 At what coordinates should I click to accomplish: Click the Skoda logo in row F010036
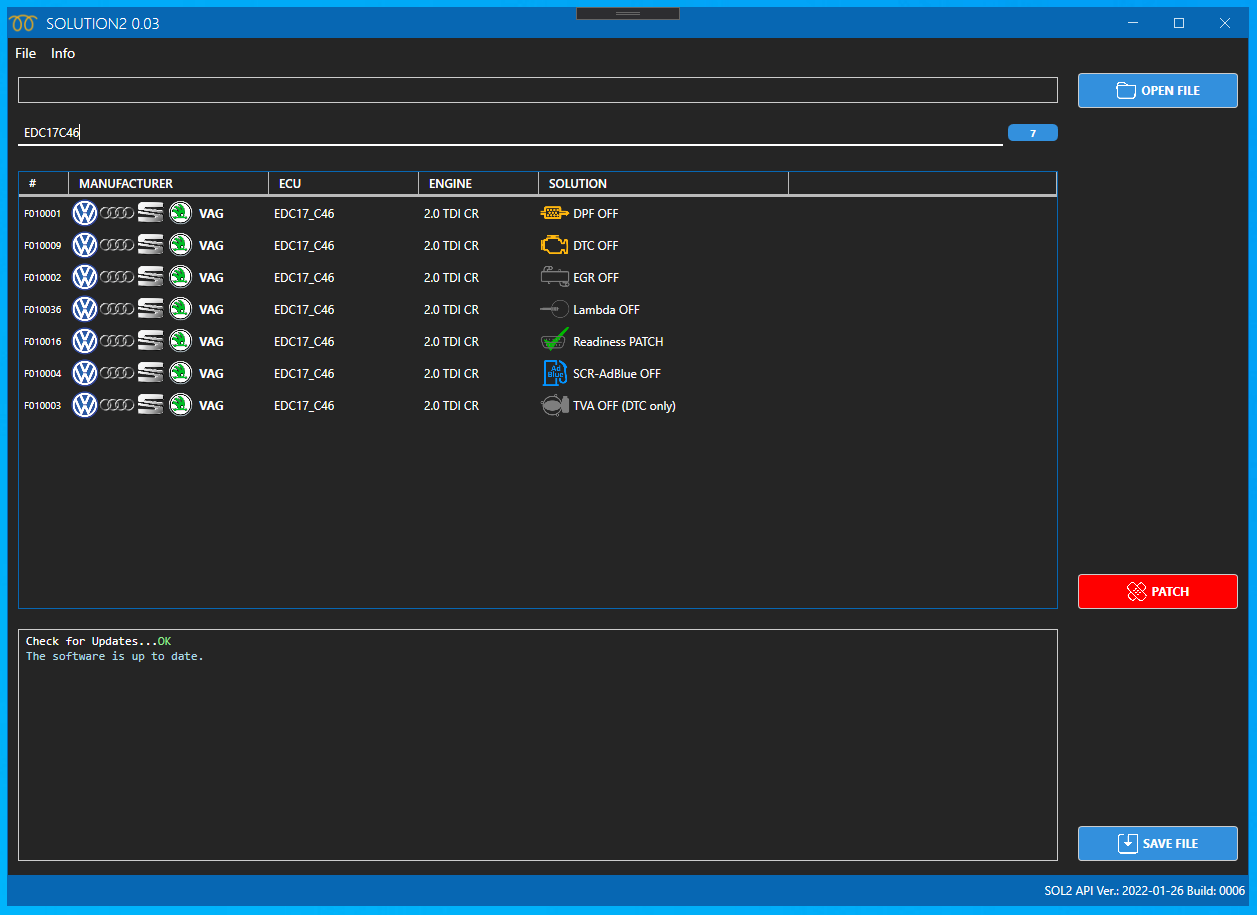180,309
